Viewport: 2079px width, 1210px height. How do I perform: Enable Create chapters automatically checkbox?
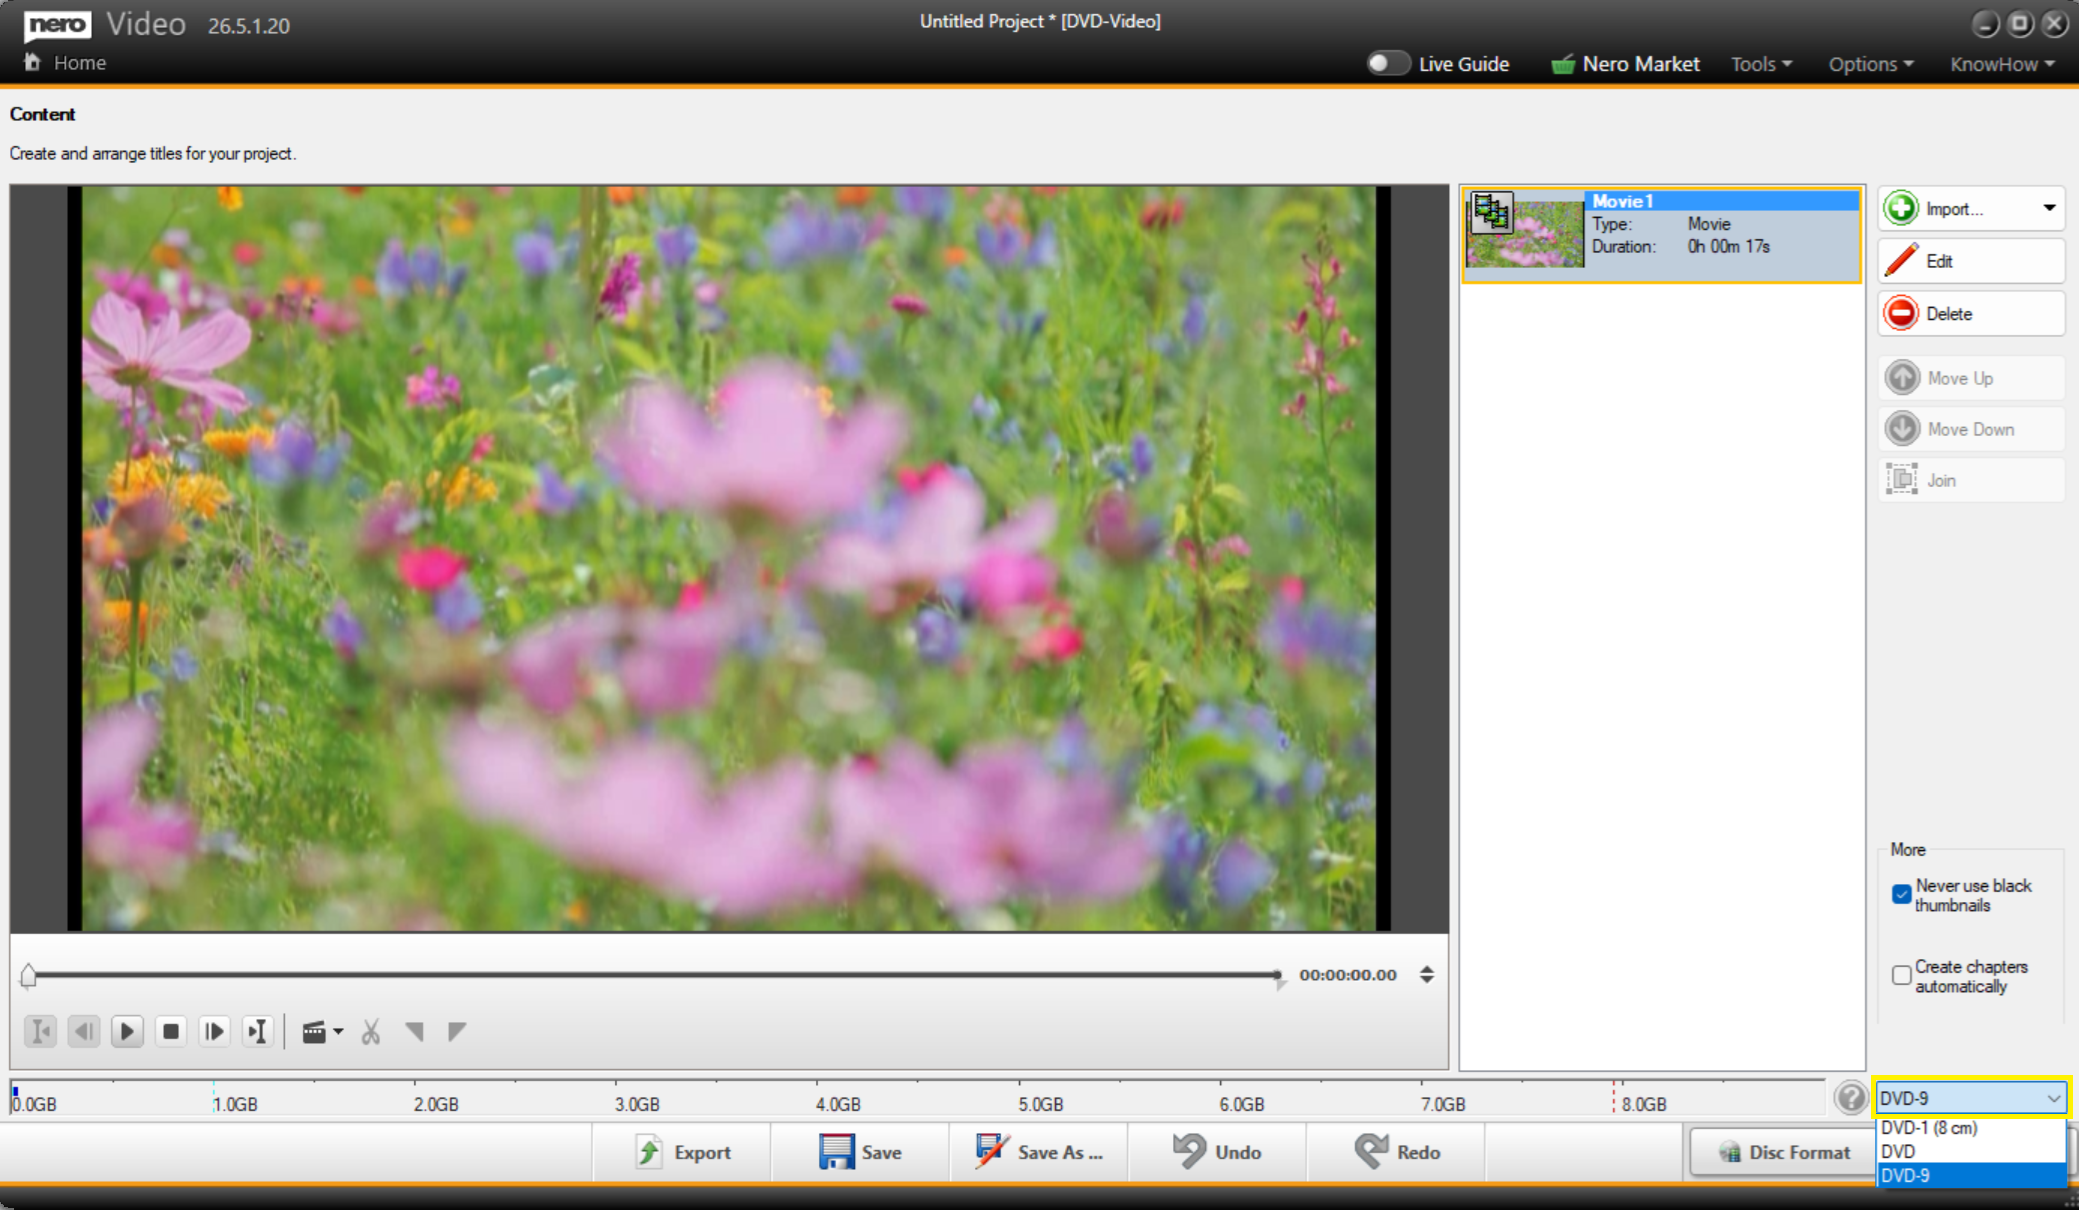pyautogui.click(x=1901, y=974)
